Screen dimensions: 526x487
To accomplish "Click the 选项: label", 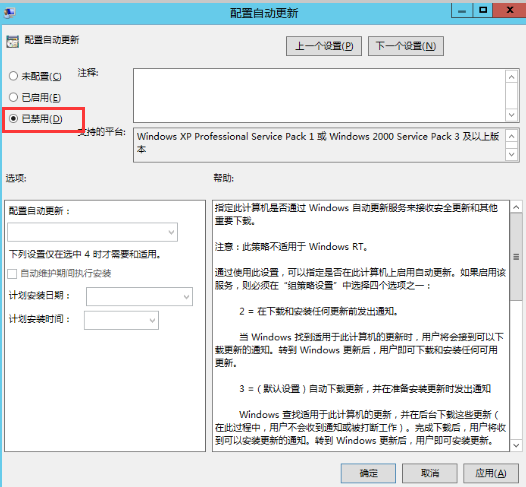I will [16, 178].
